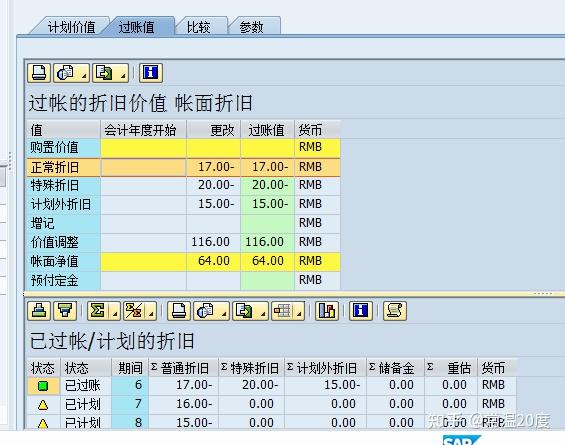Click the 储备金 column header
Viewport: 565px width, 445px height.
tap(395, 368)
